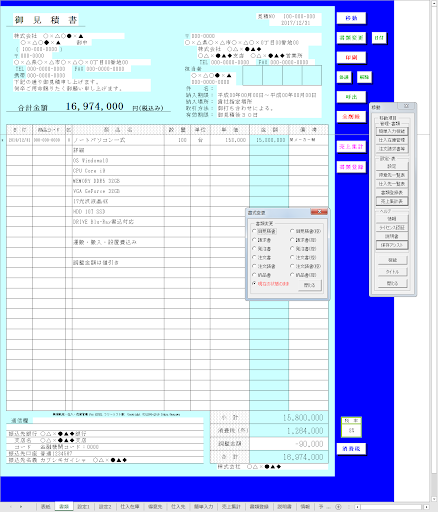Click the 保存アシスト button
The image size is (438, 512).
tap(392, 245)
